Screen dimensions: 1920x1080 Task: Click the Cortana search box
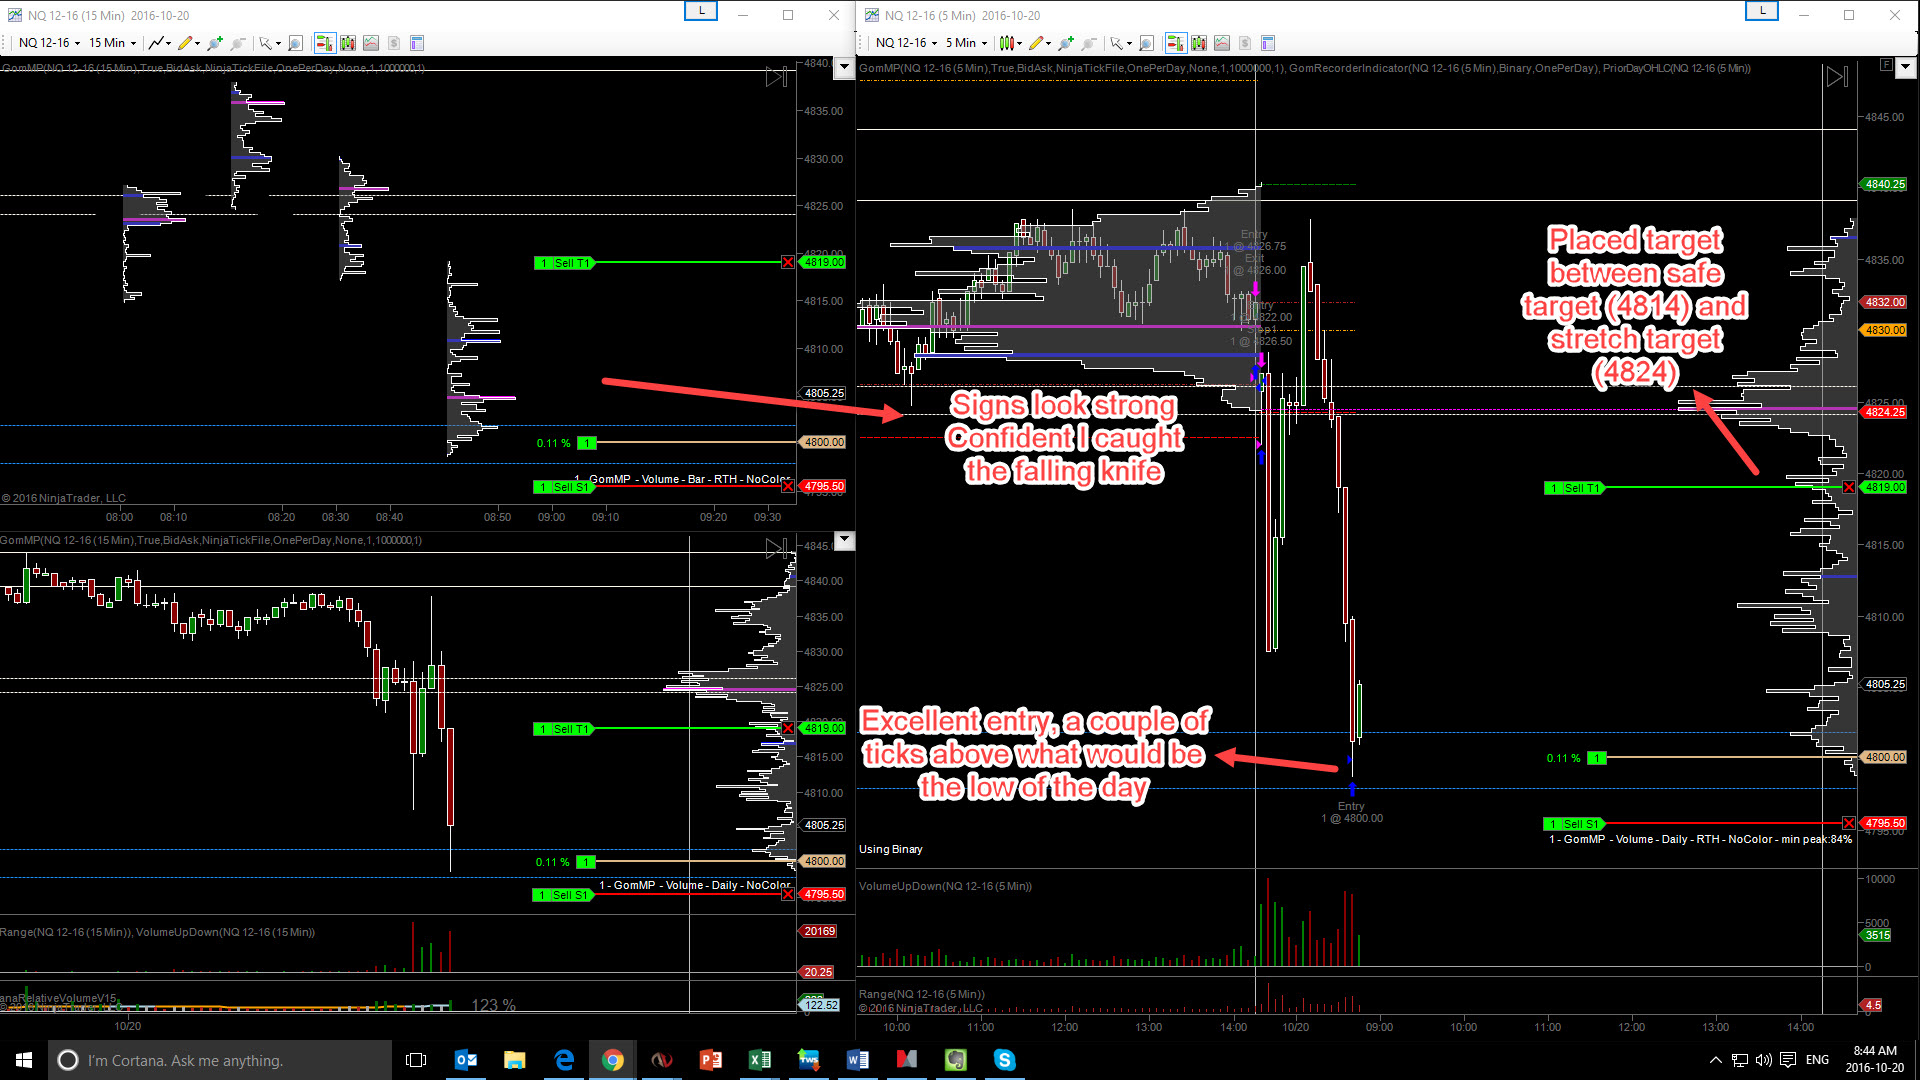click(x=220, y=1060)
